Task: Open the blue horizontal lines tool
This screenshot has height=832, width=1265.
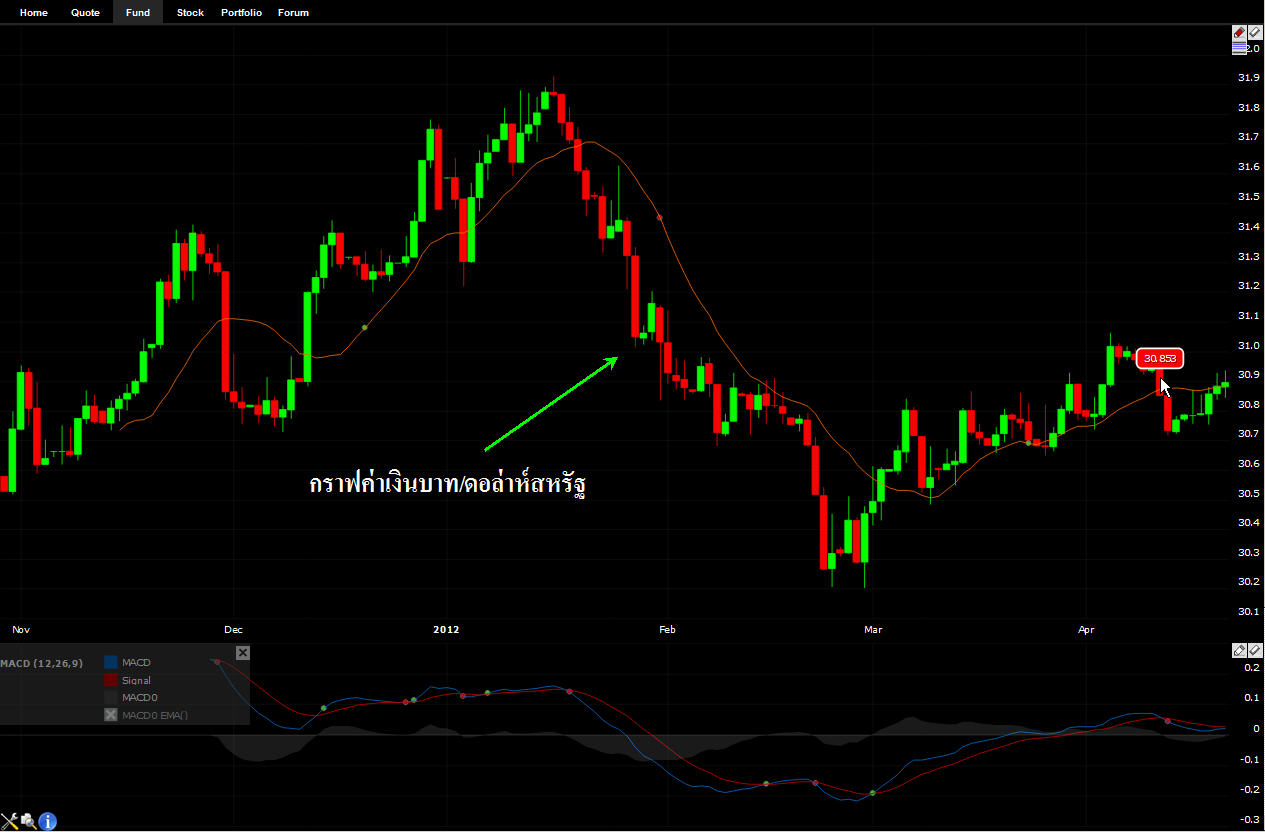Action: coord(1240,48)
